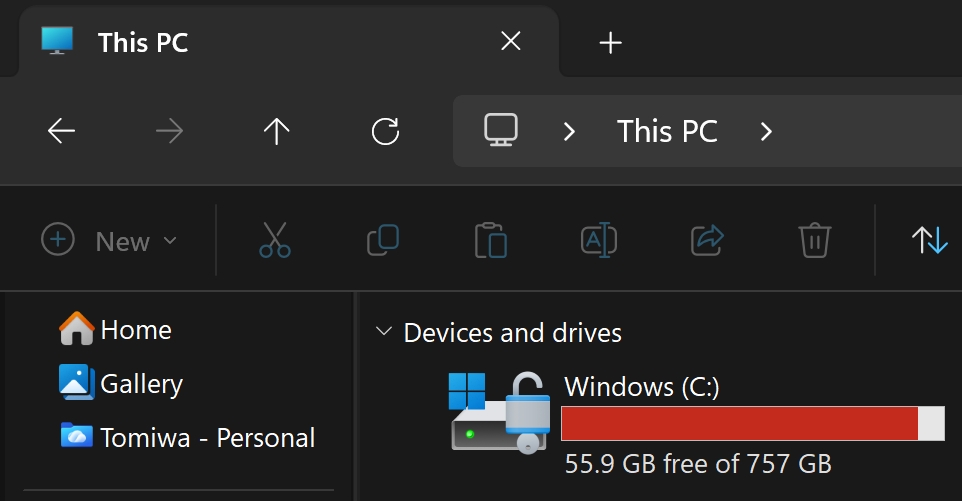Open Tomiwa - Personal OneDrive folder

(207, 438)
